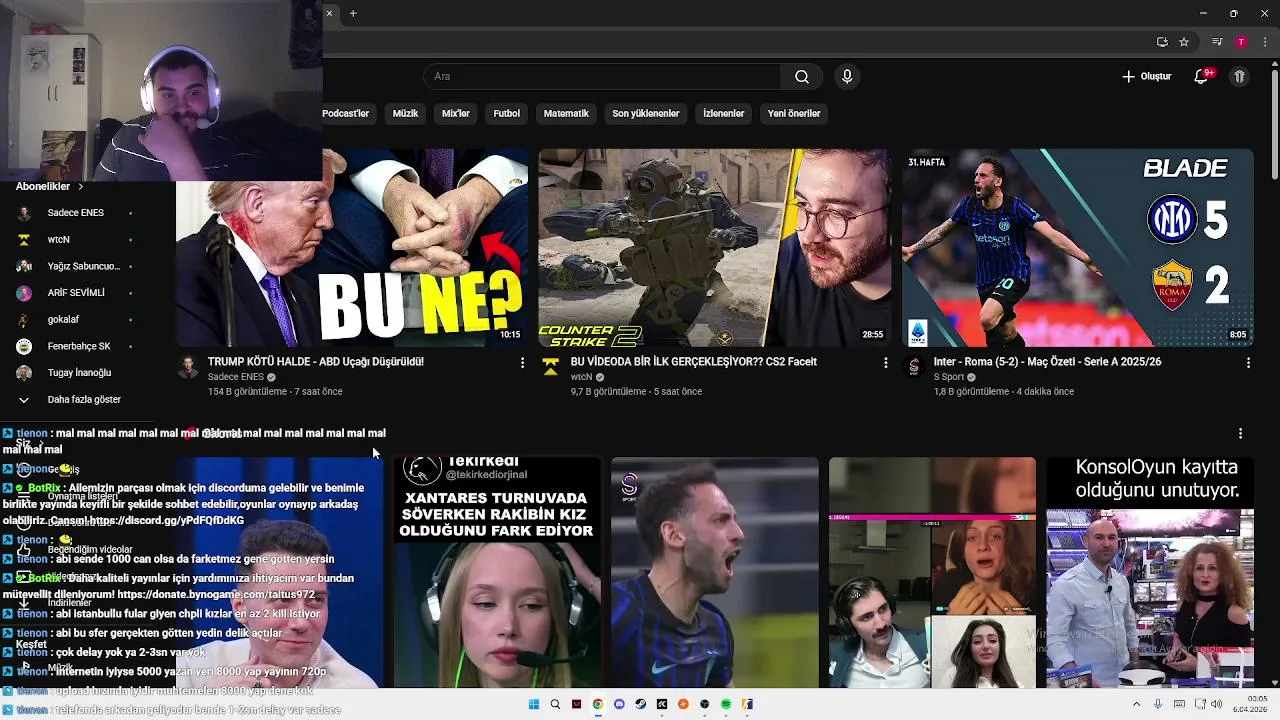Open the Windows Start menu
This screenshot has height=720, width=1280.
click(x=533, y=704)
